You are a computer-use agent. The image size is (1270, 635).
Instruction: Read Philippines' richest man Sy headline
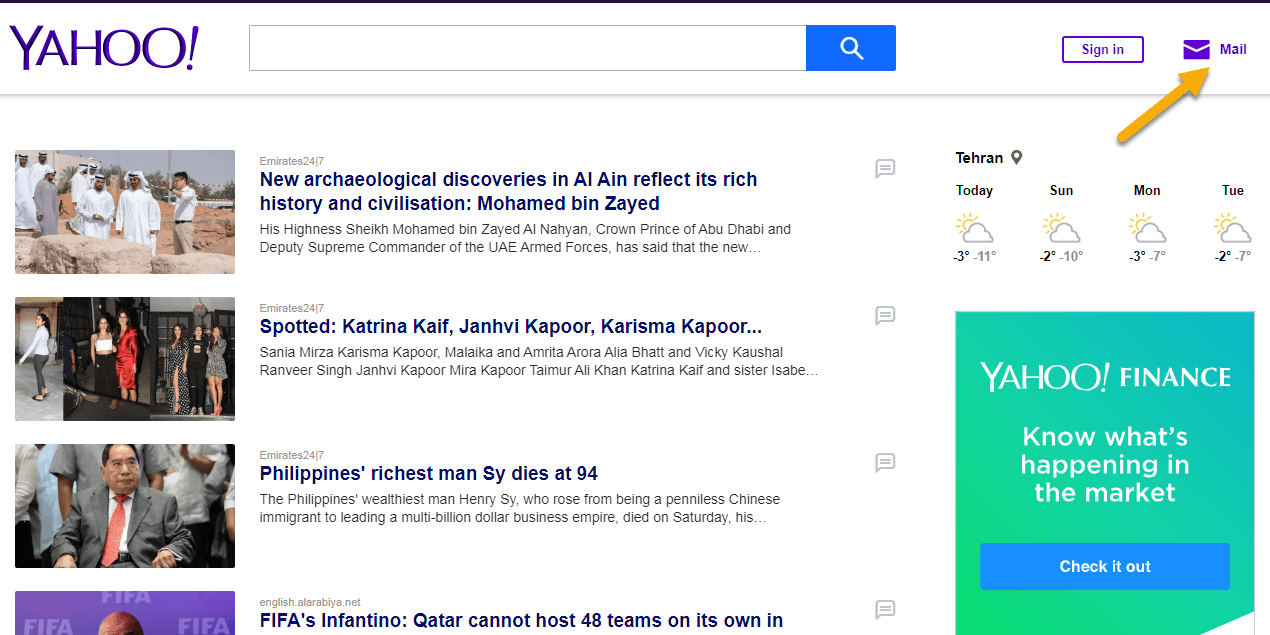point(428,474)
